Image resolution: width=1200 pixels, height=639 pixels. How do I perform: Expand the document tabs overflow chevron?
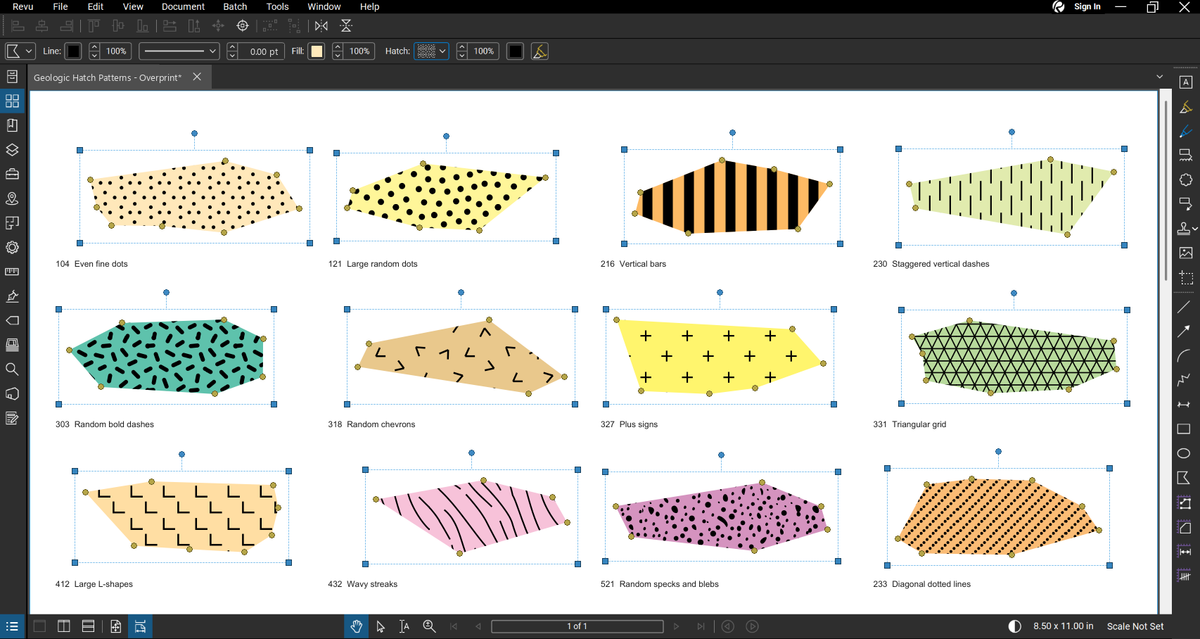coord(1159,77)
